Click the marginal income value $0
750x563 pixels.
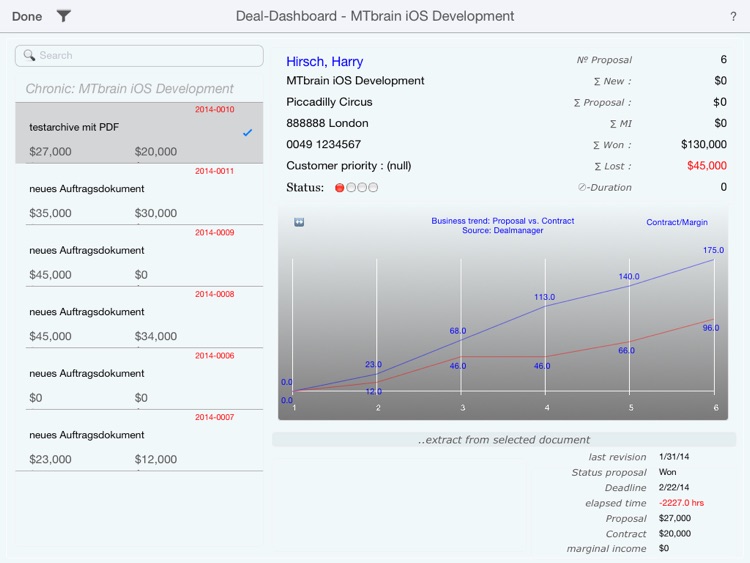[664, 548]
